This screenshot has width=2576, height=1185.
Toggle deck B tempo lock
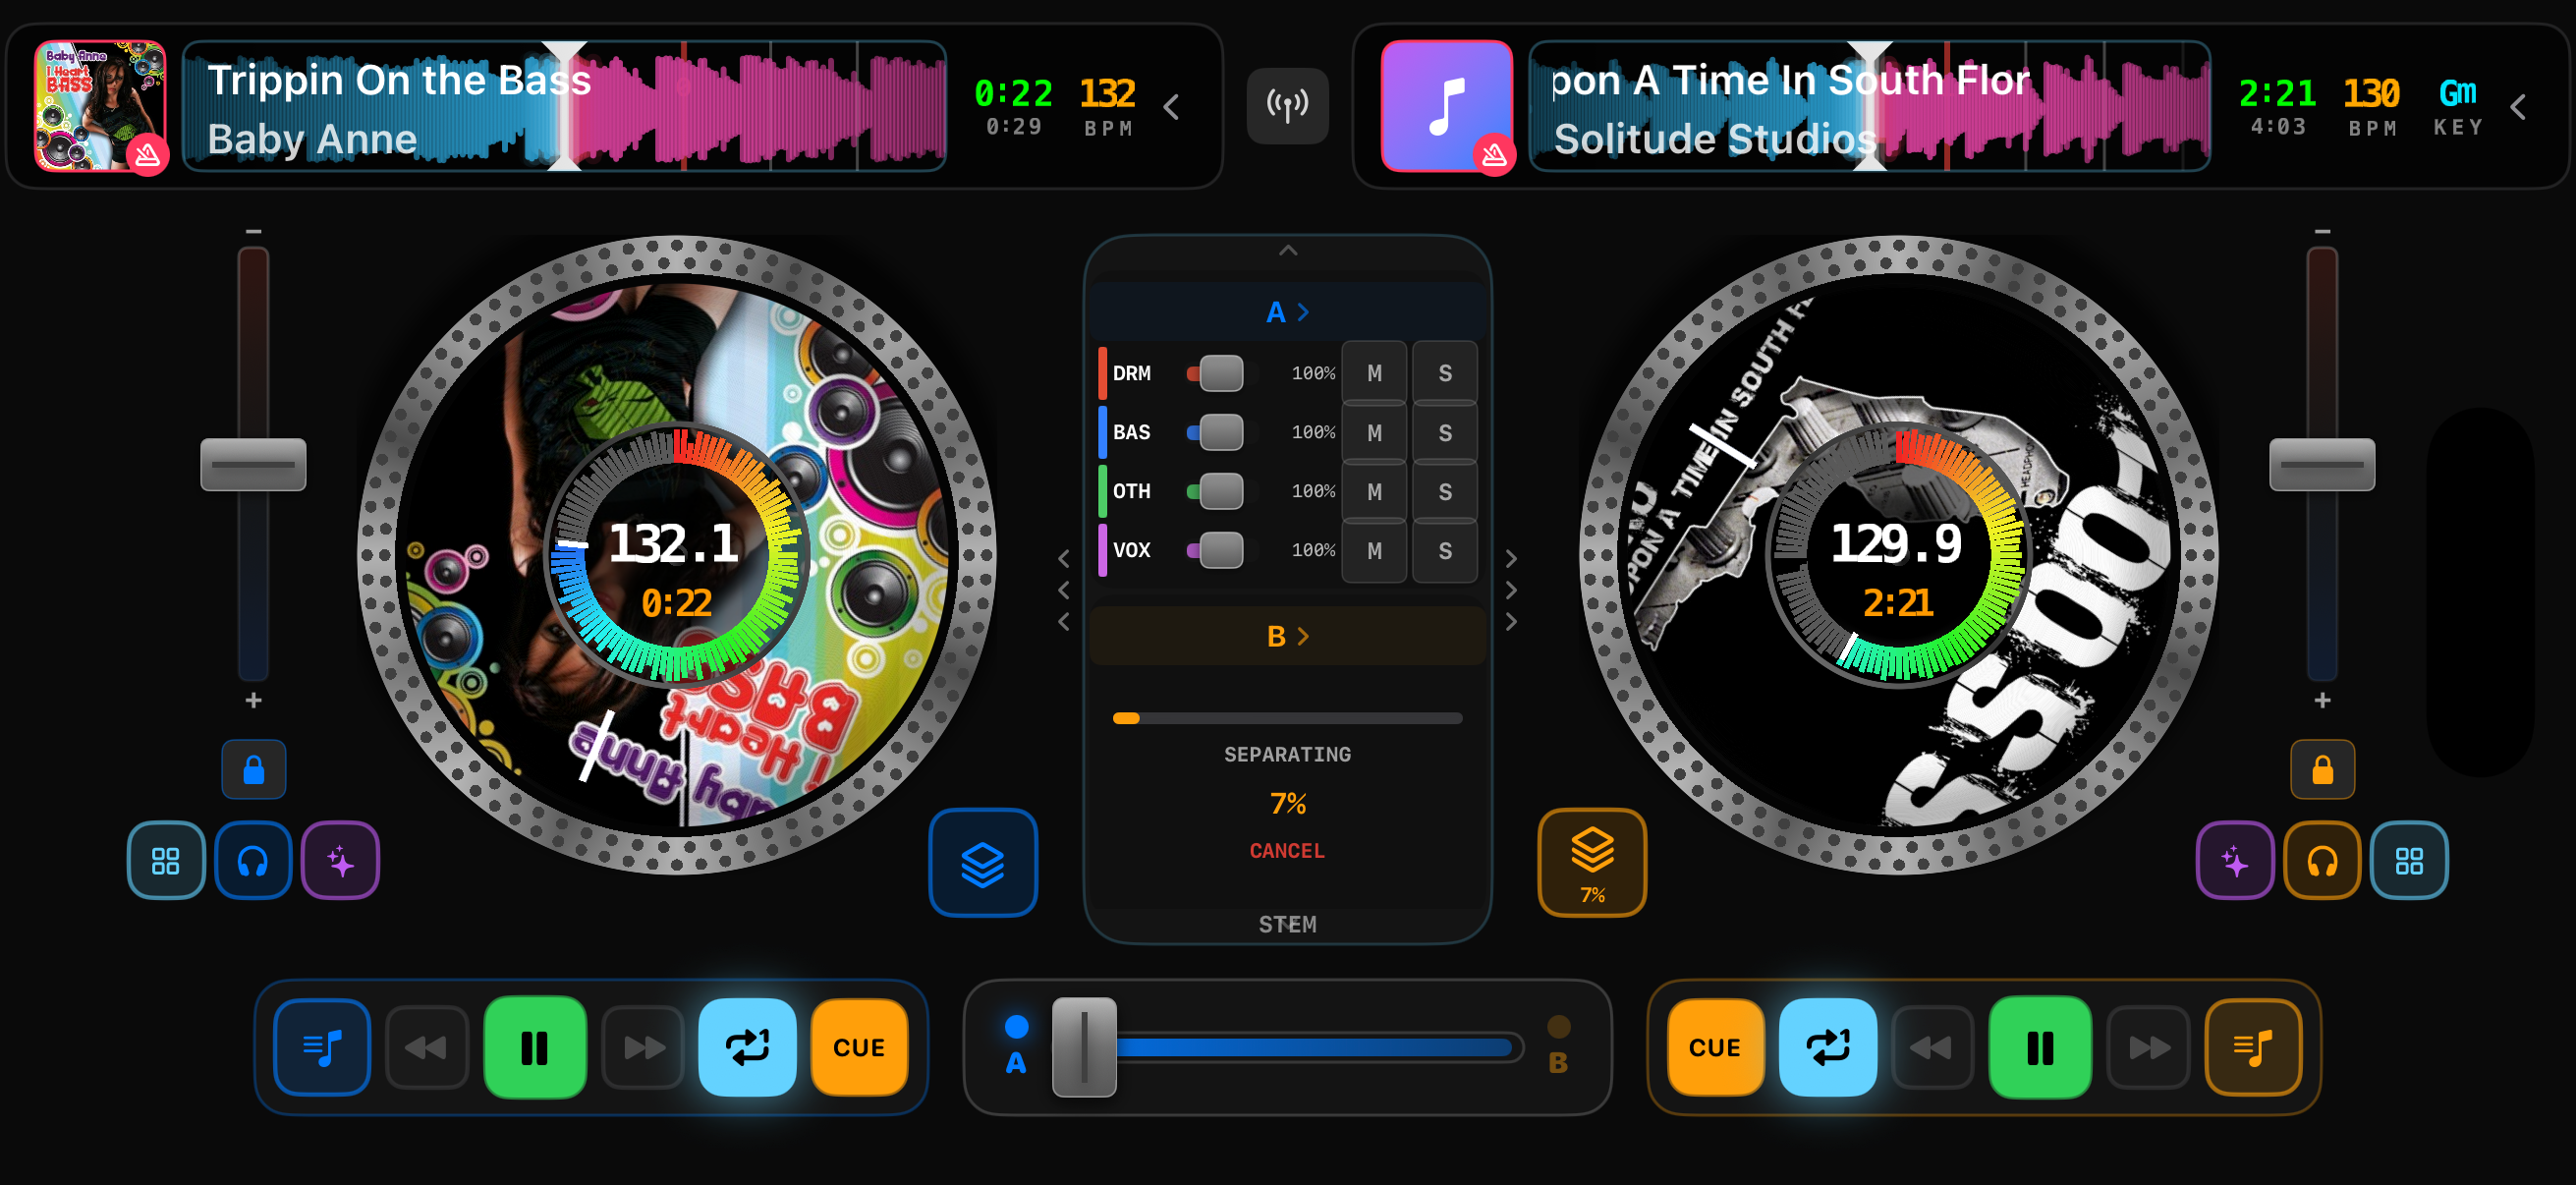(2323, 769)
